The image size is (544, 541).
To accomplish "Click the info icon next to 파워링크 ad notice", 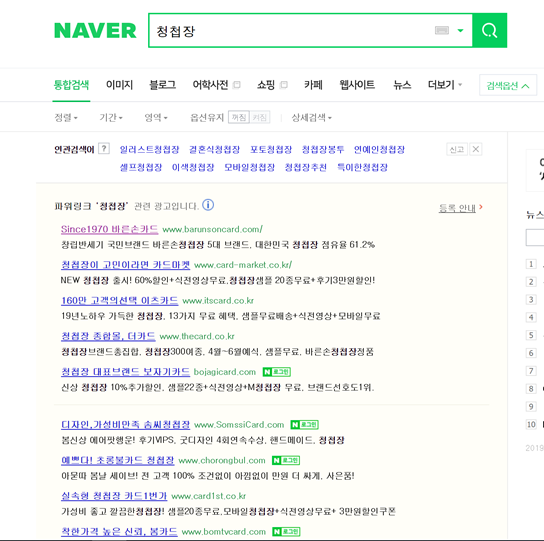I will coord(208,205).
